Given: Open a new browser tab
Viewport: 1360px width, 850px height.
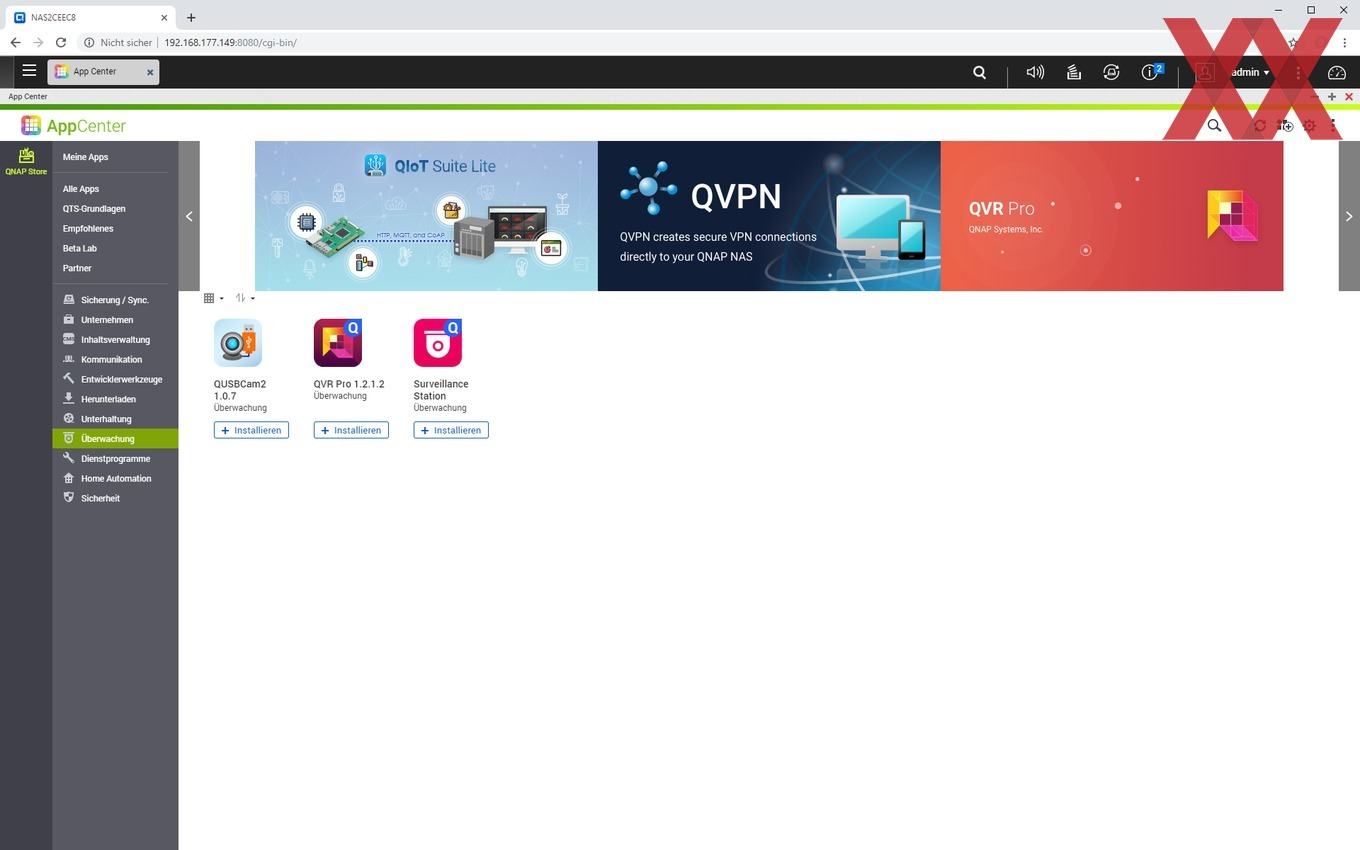Looking at the screenshot, I should pos(191,17).
